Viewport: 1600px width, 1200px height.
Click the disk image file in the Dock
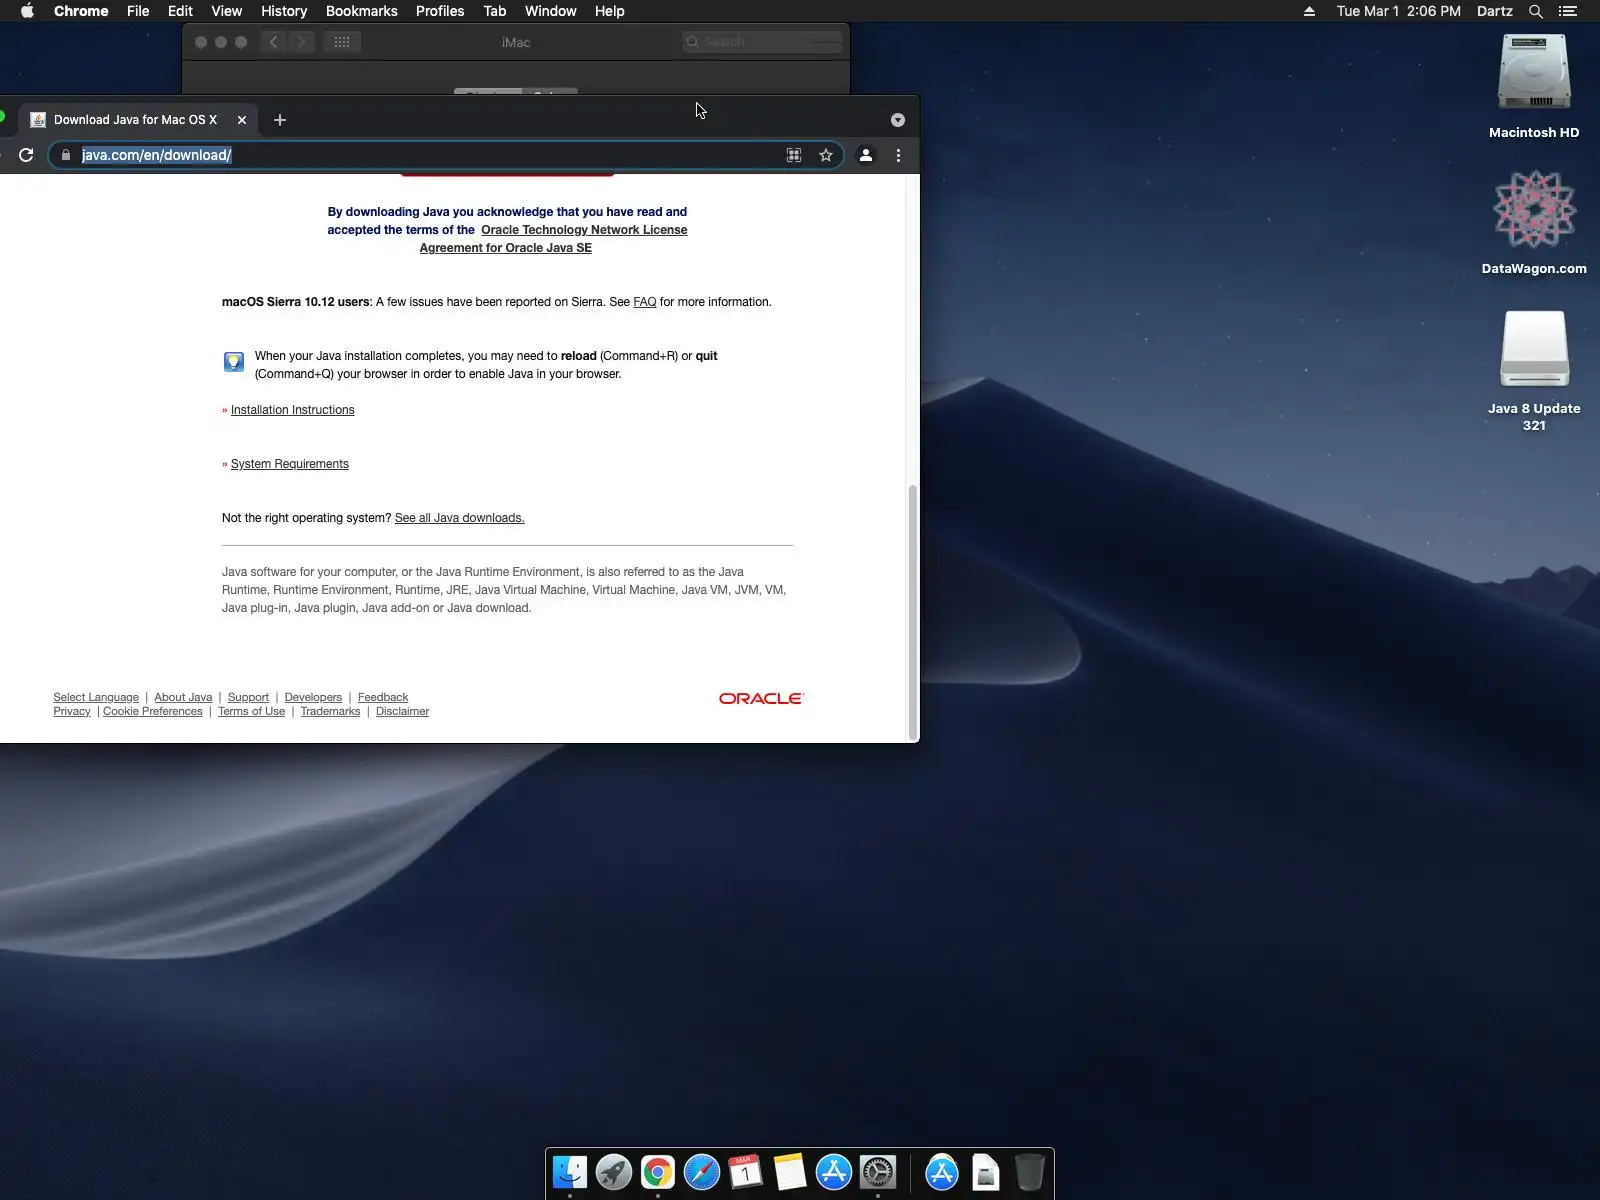(986, 1172)
